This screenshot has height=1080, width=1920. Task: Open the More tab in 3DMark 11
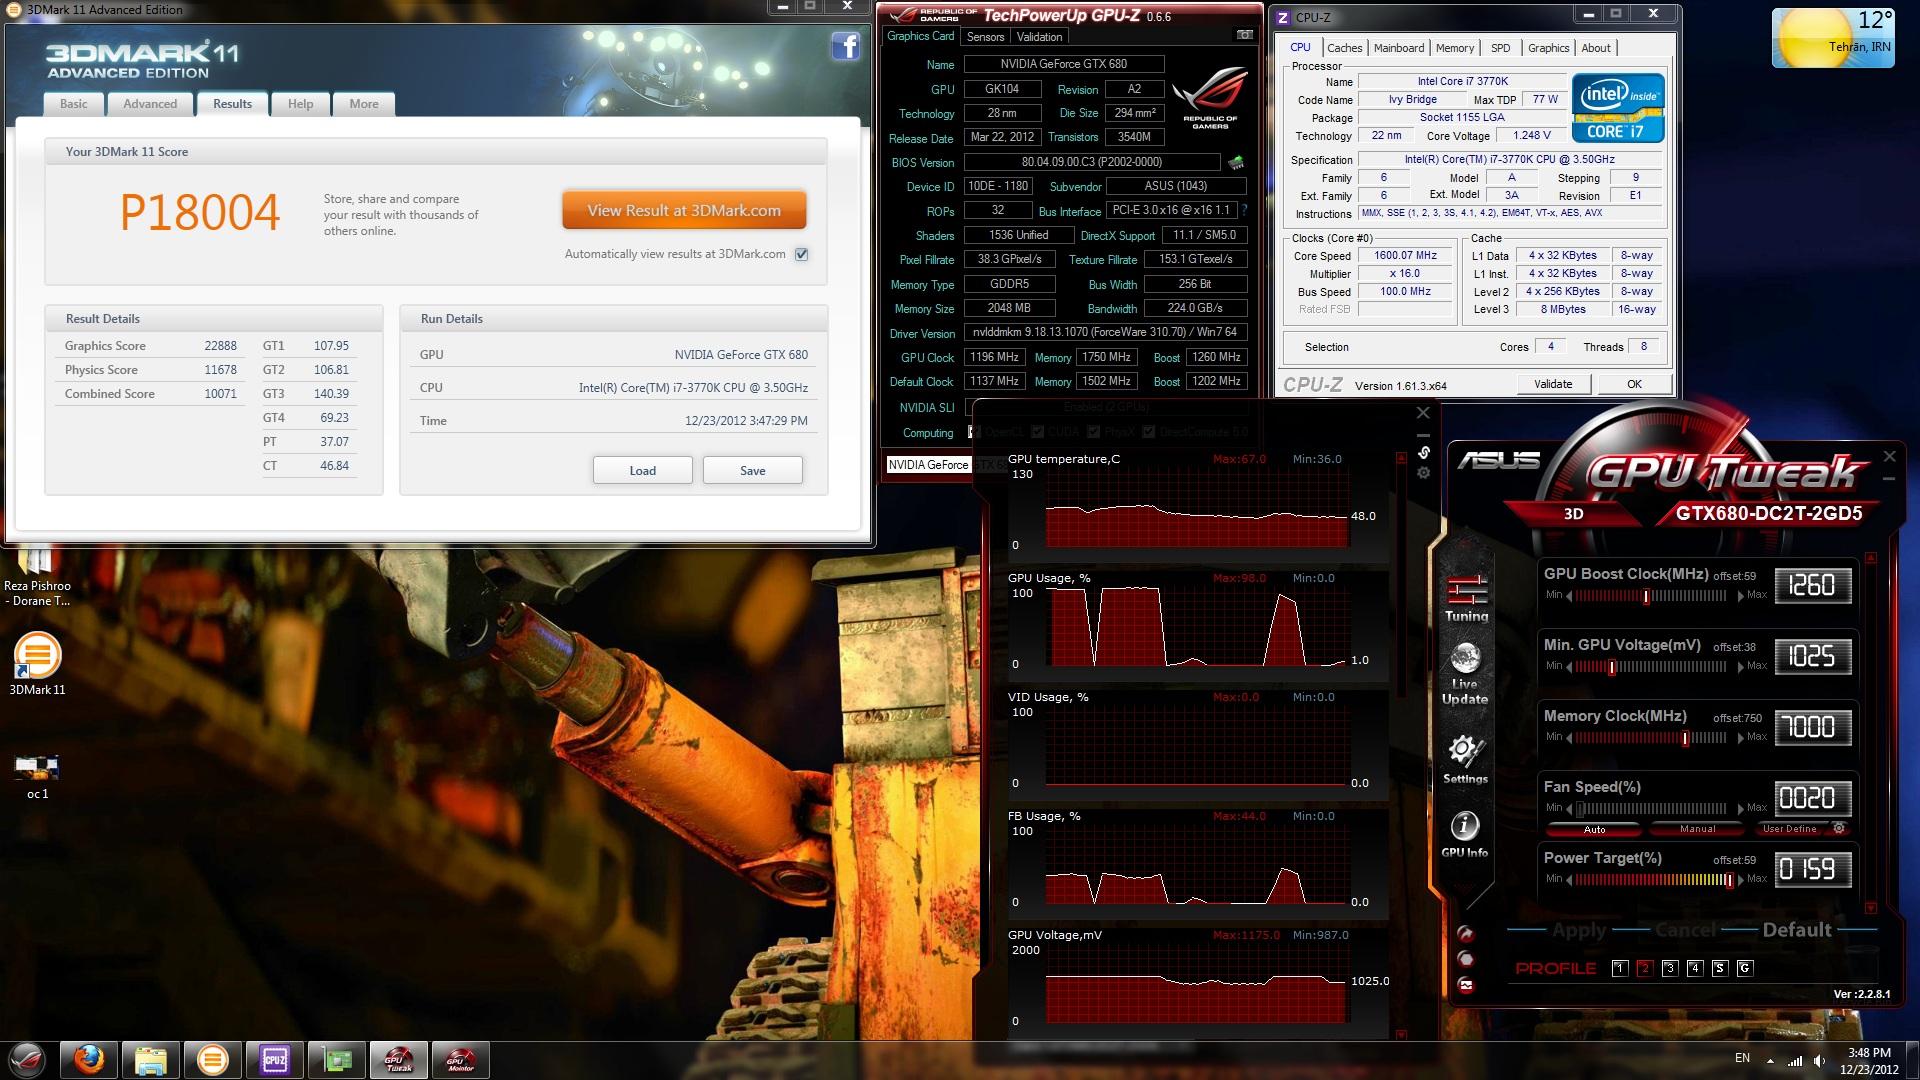click(x=364, y=104)
